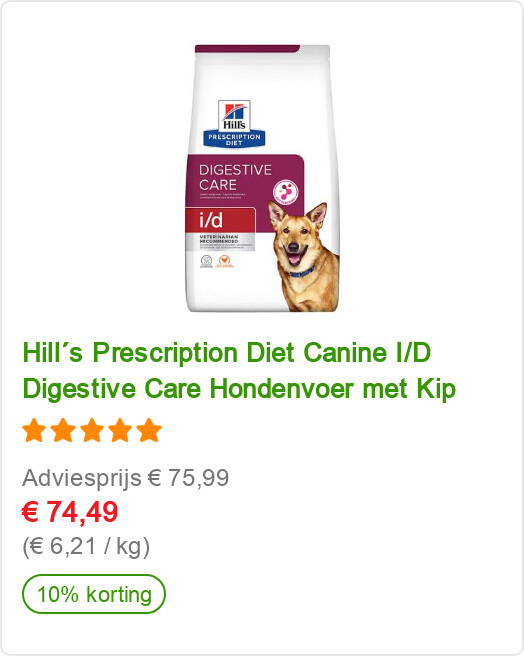Click the blue Prescription Diet banner

tap(234, 139)
